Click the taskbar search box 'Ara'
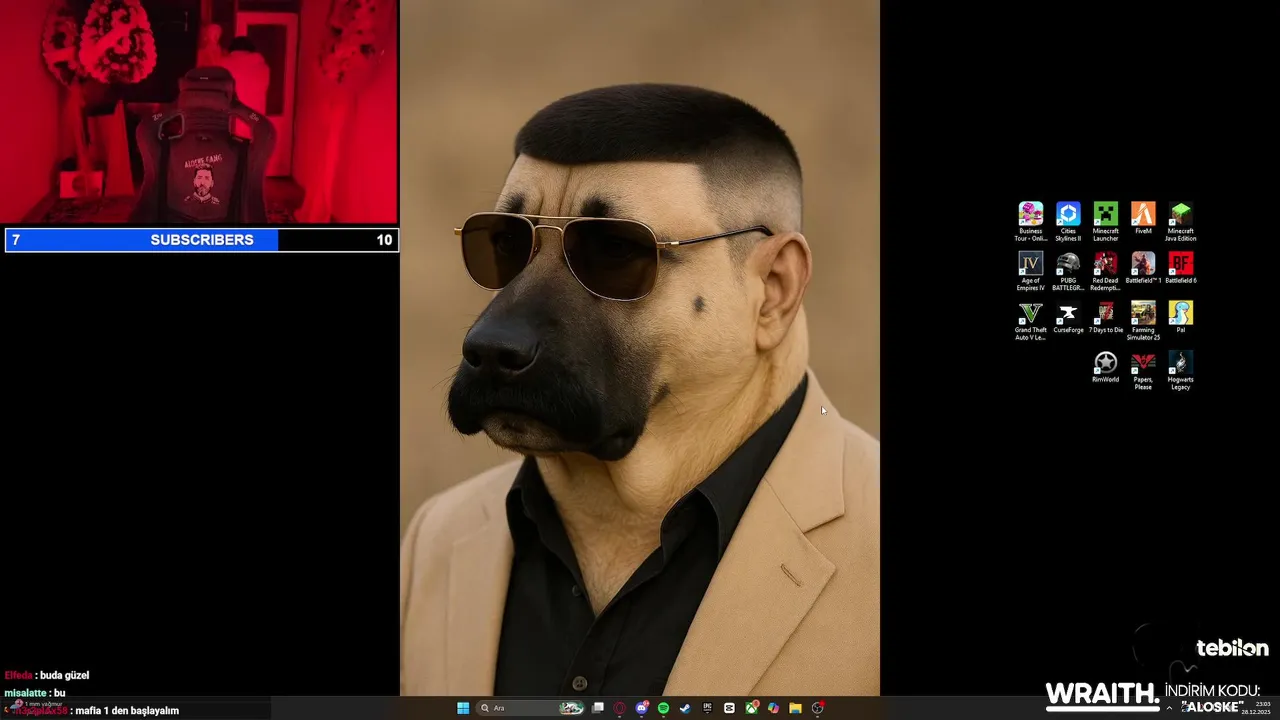The width and height of the screenshot is (1280, 720). [531, 708]
